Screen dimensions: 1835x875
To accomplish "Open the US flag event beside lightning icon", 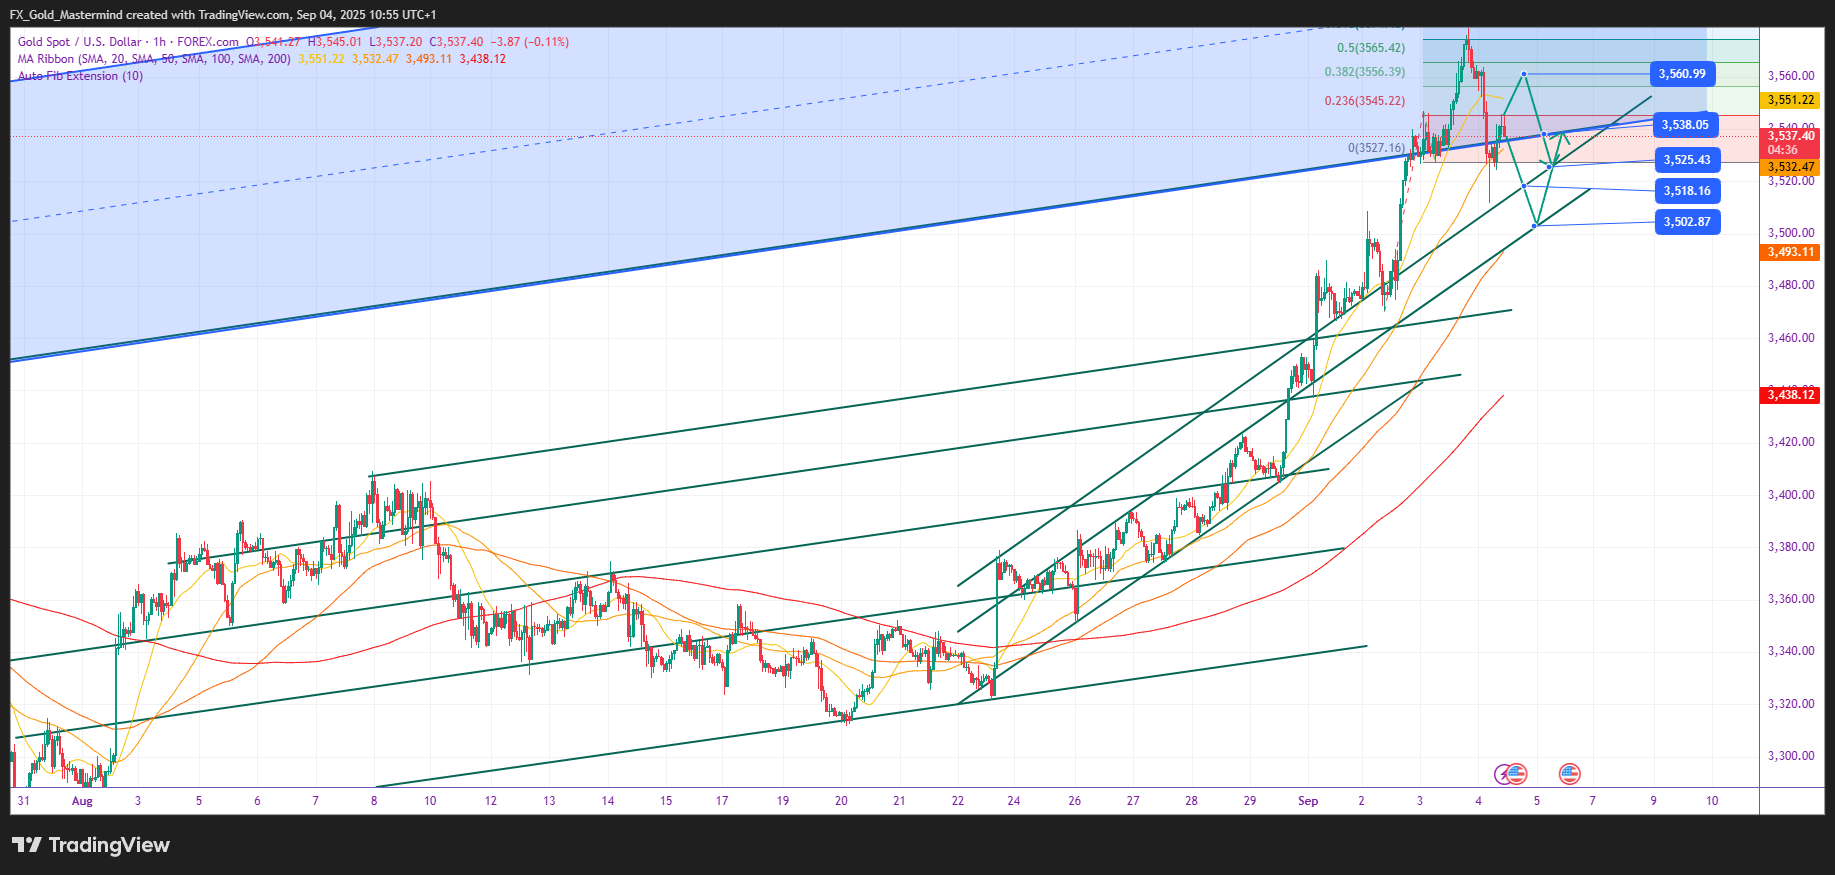I will pos(1516,773).
